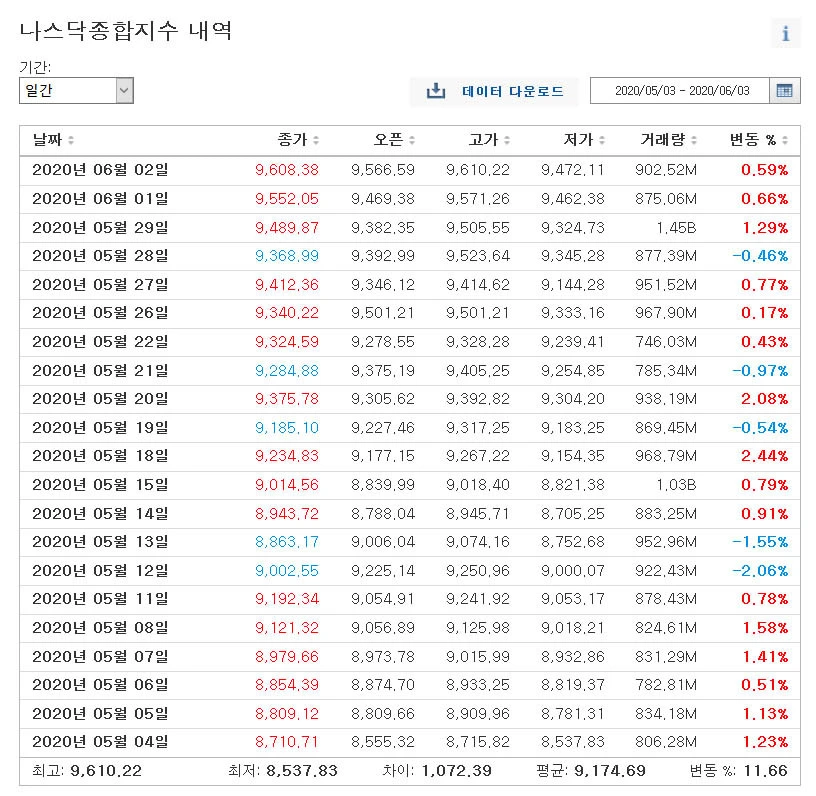Click the summary 변동 % value 11.66
Viewport: 816px width, 796px height.
(x=766, y=771)
